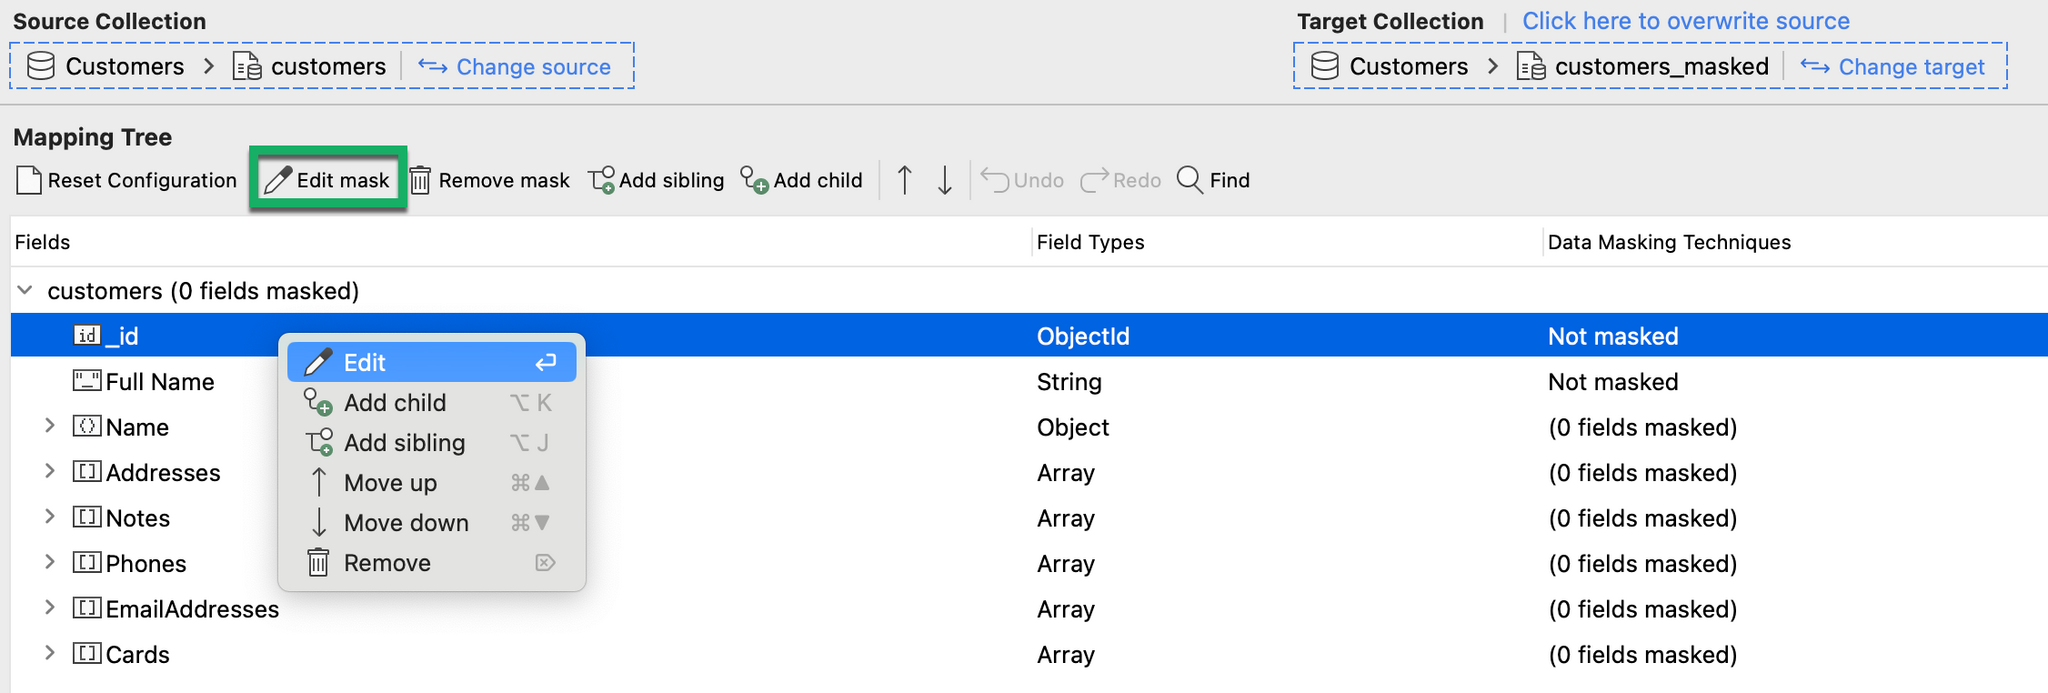Click the Reset Configuration toolbar icon

pos(30,181)
